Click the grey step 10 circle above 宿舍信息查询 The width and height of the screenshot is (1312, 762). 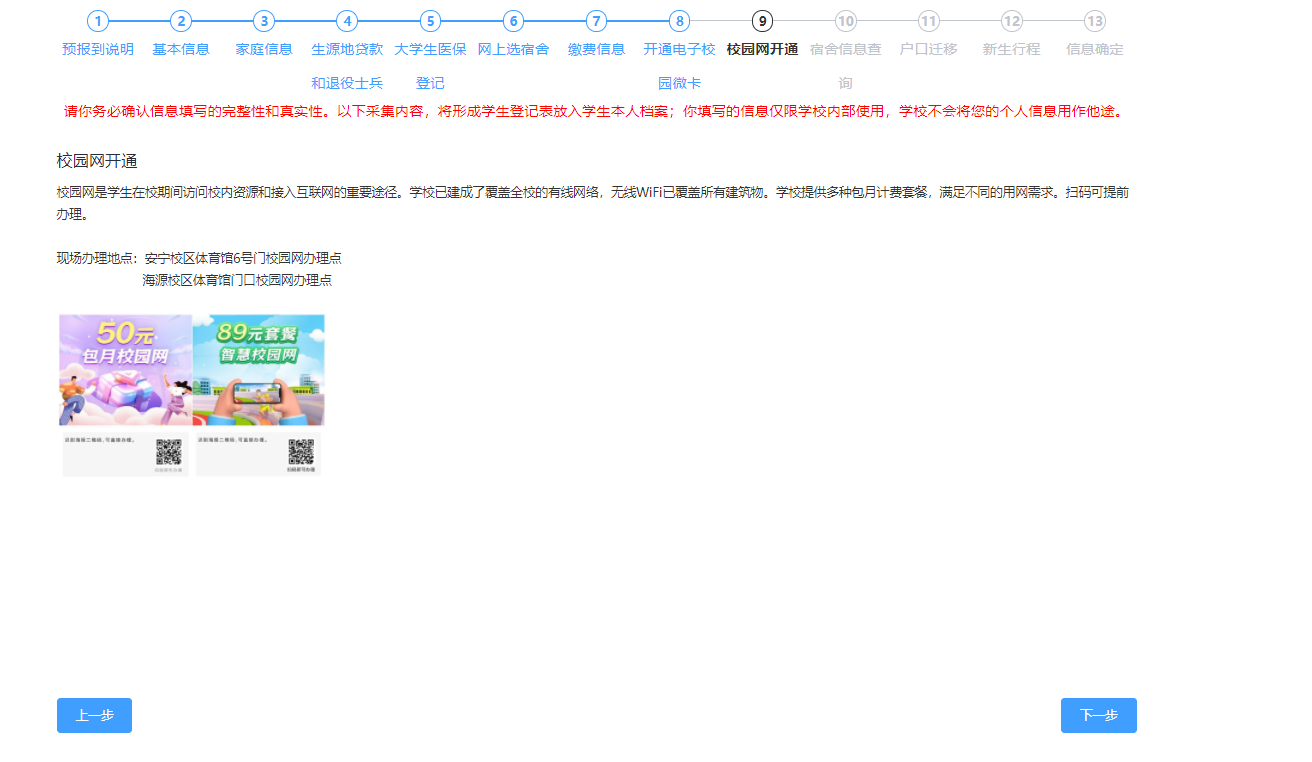tap(844, 18)
